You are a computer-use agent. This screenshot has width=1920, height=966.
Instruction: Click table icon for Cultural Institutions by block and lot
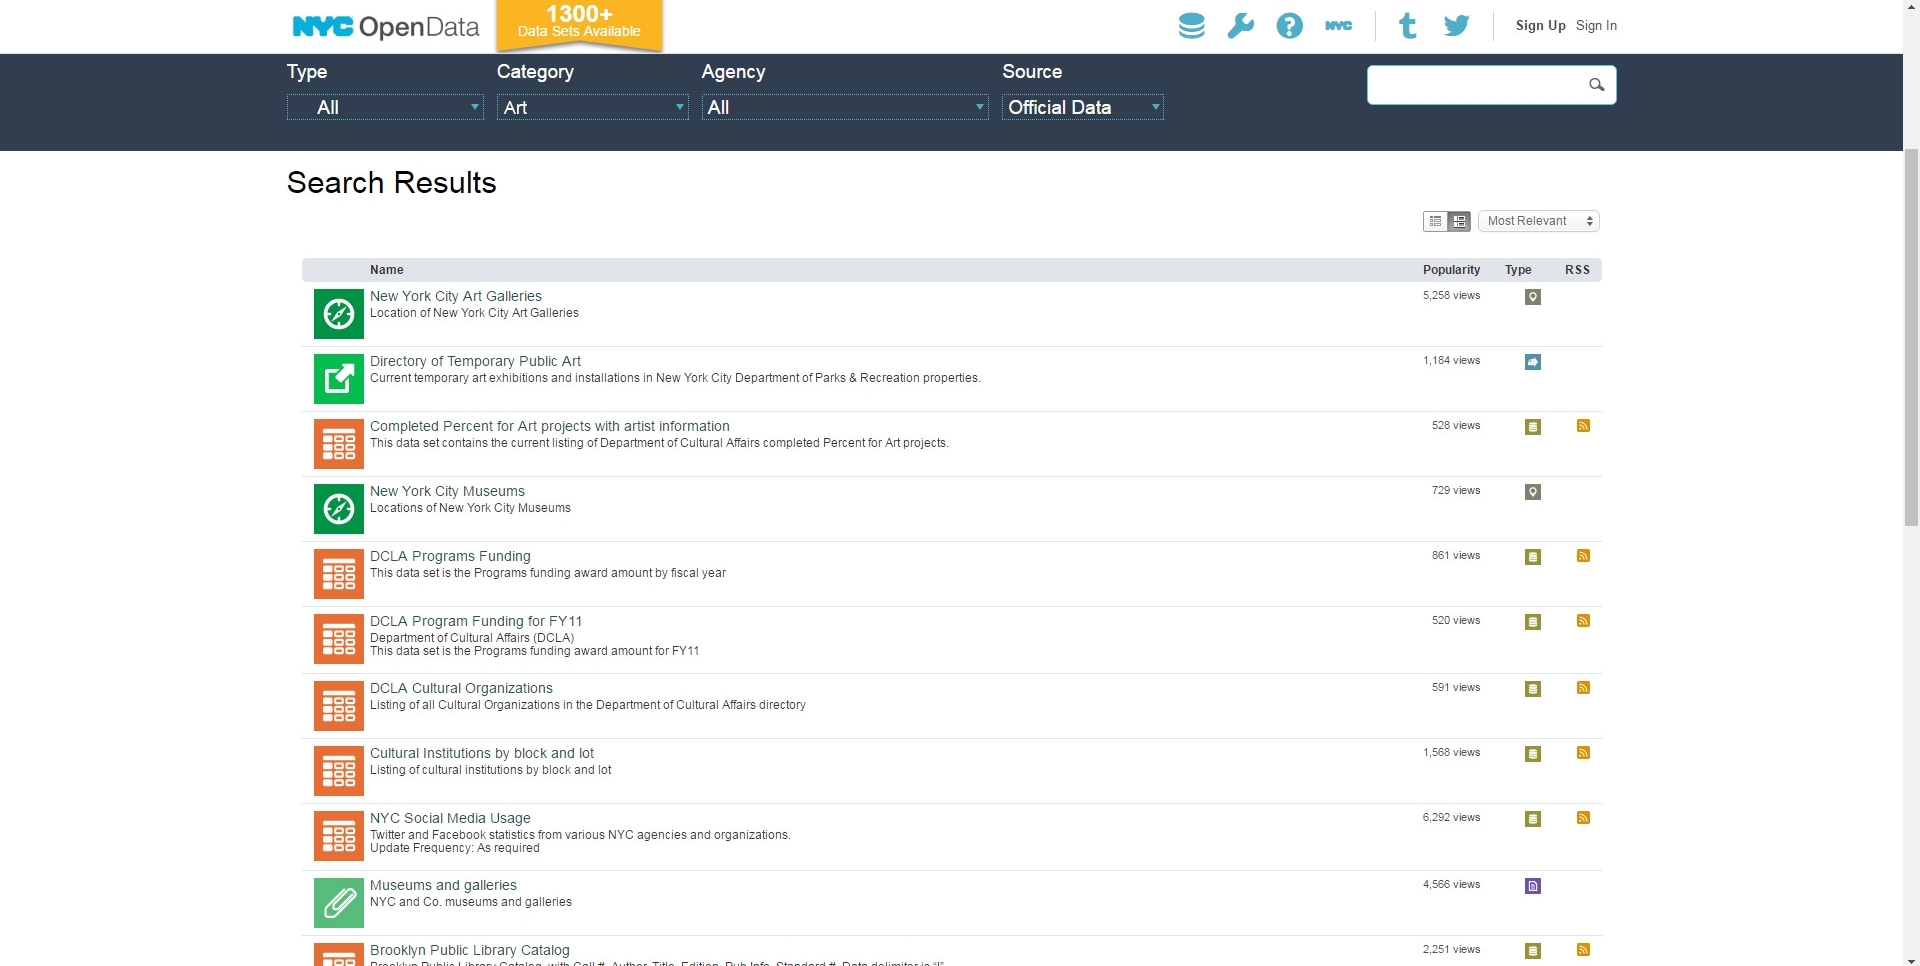point(339,771)
